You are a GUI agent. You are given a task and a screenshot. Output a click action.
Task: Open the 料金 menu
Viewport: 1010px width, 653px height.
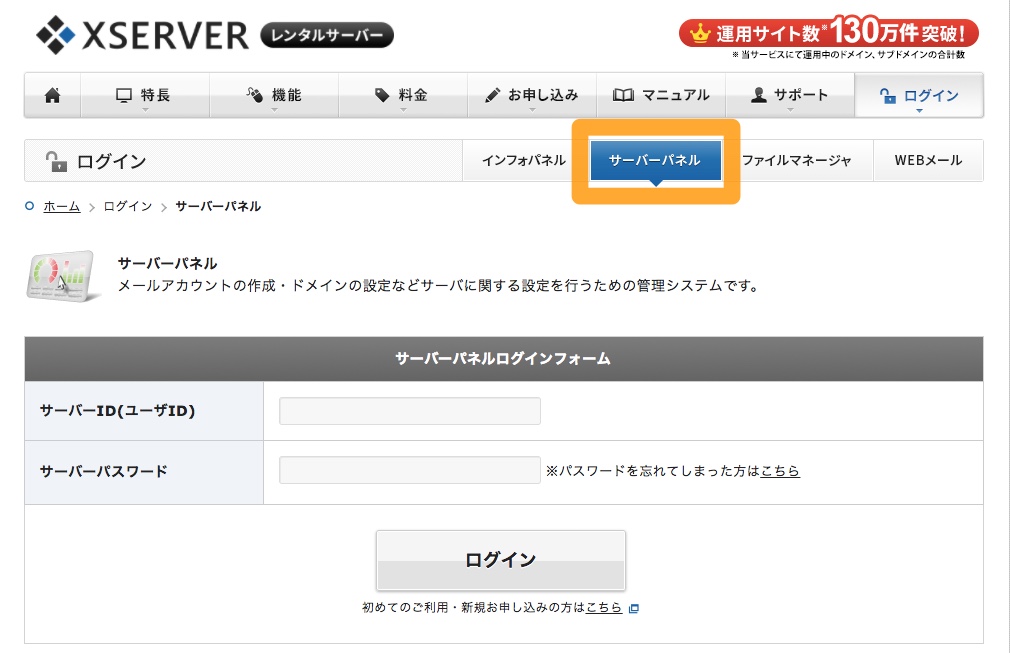click(x=403, y=95)
